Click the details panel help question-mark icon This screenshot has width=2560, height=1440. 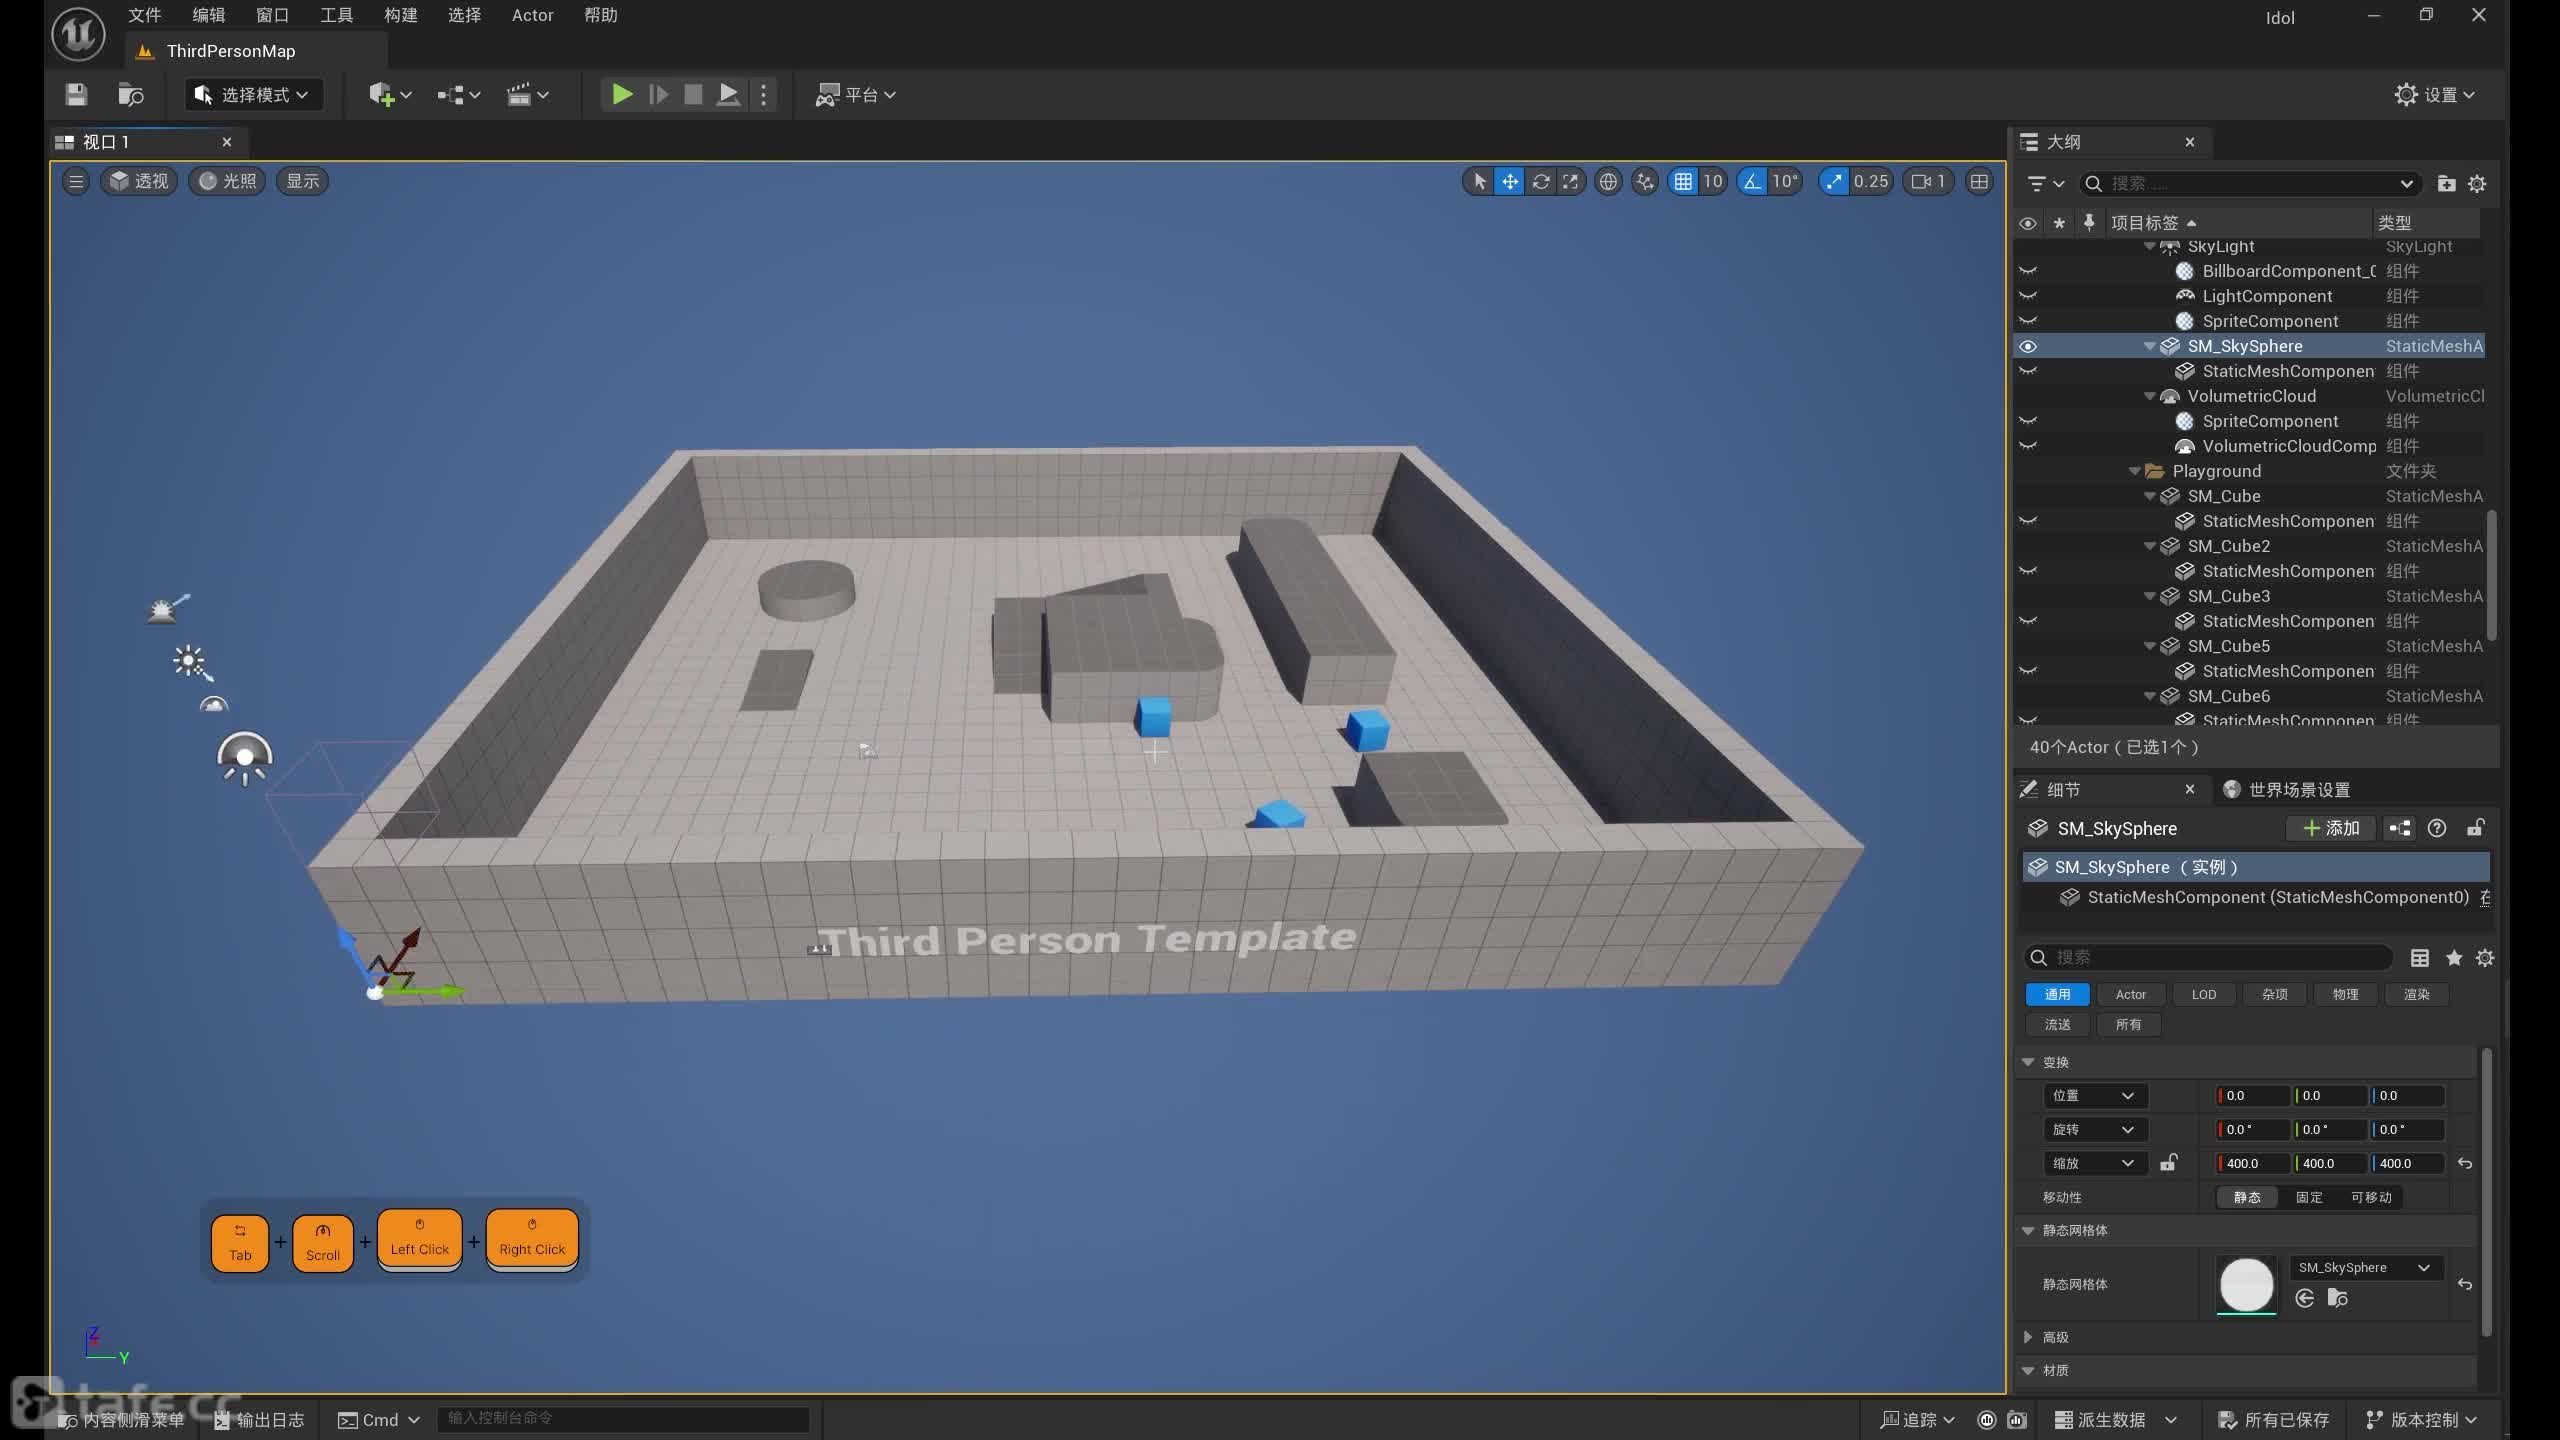click(2437, 828)
